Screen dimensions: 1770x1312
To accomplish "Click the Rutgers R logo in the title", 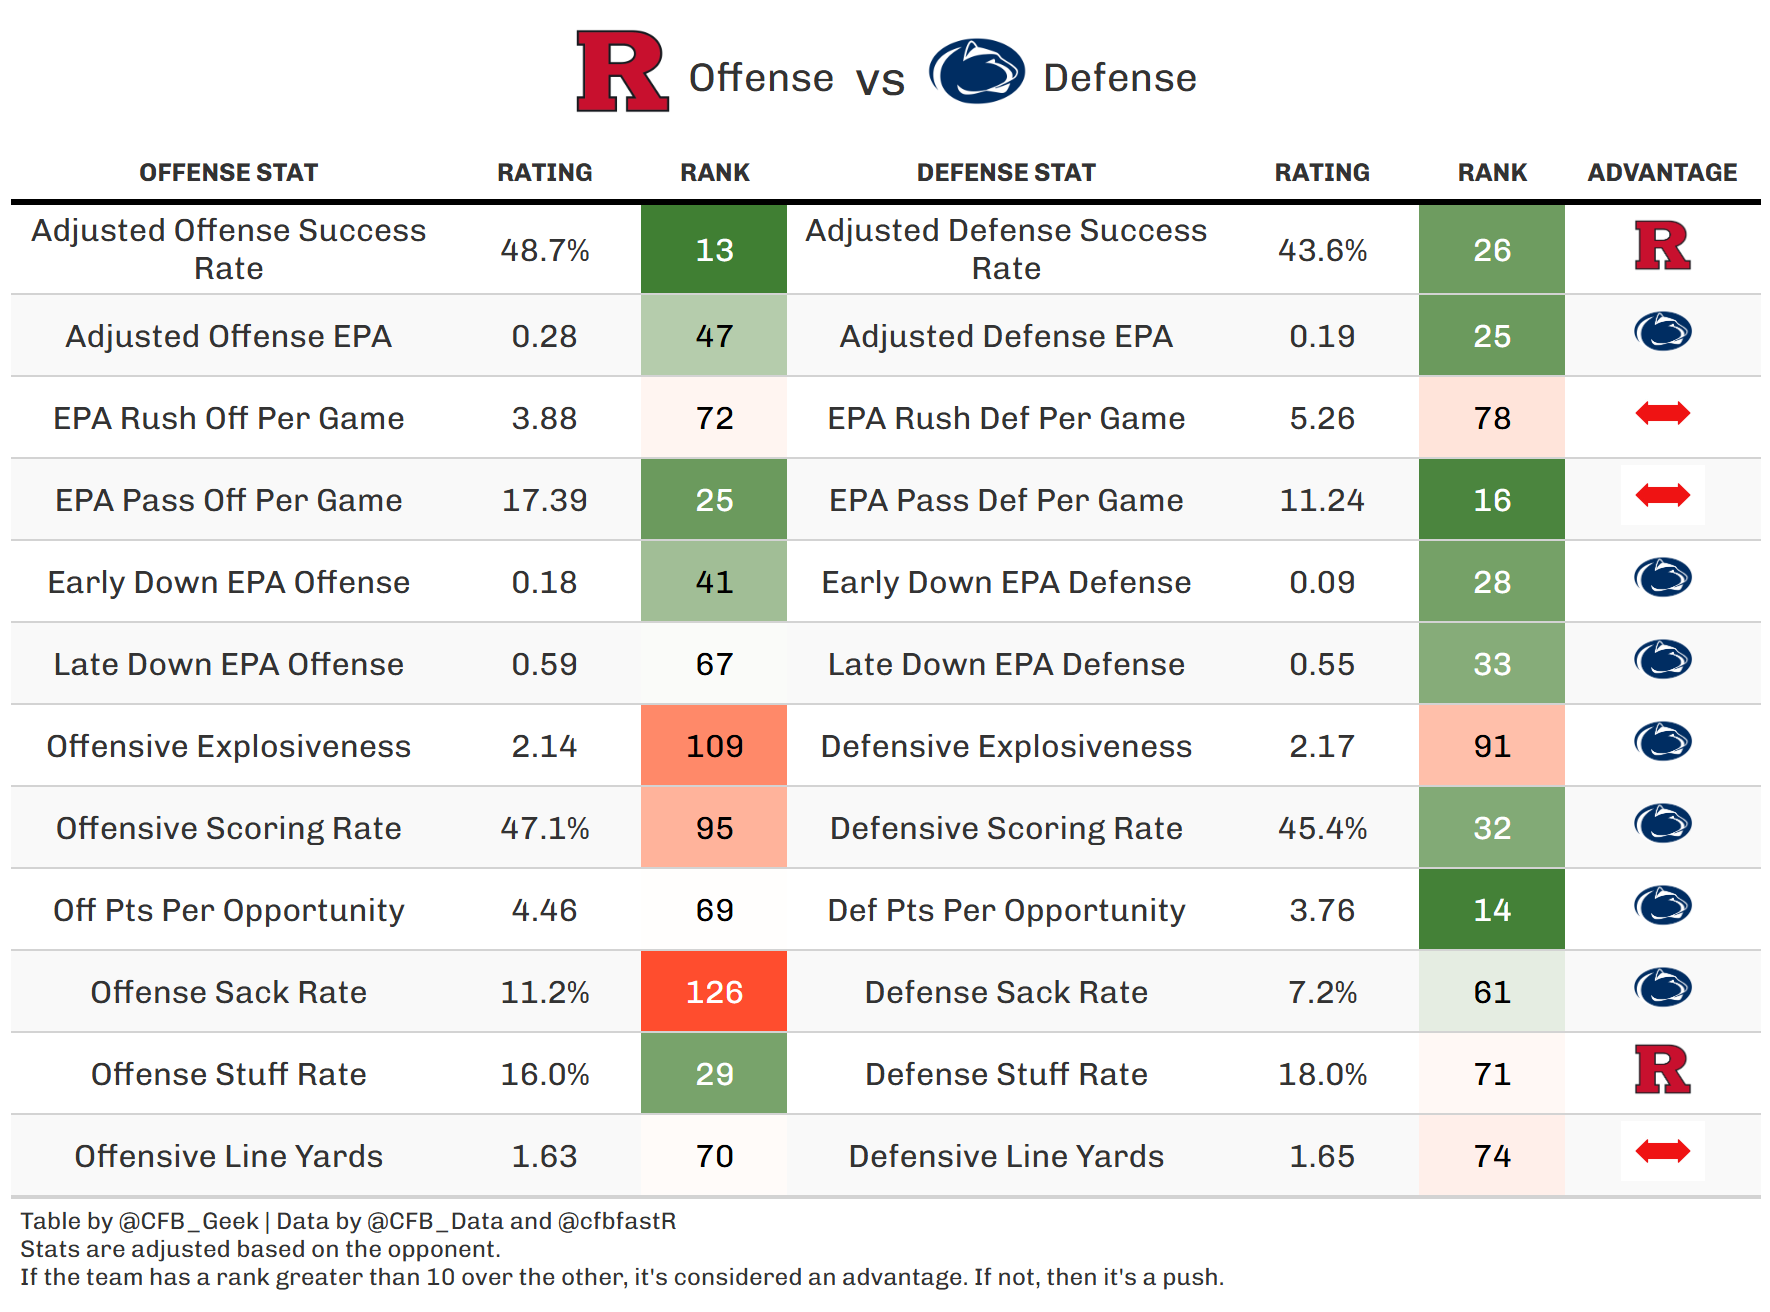I will tap(621, 71).
